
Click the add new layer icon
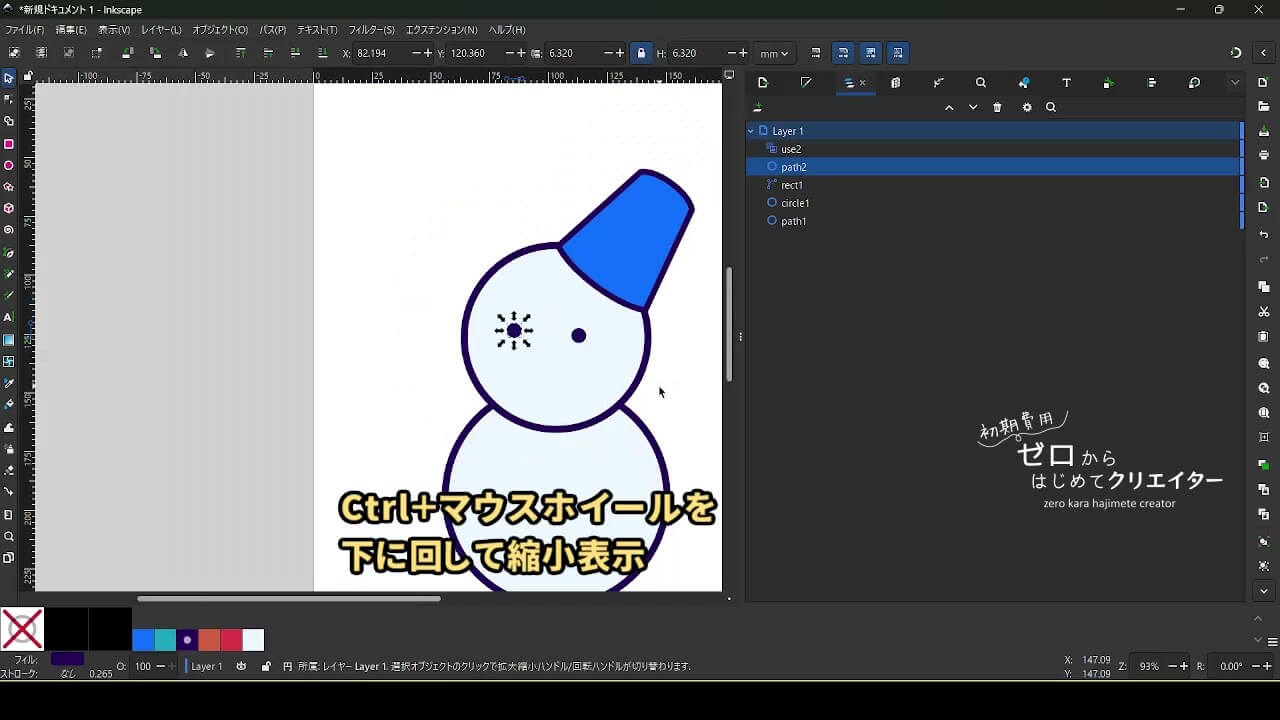click(x=758, y=108)
